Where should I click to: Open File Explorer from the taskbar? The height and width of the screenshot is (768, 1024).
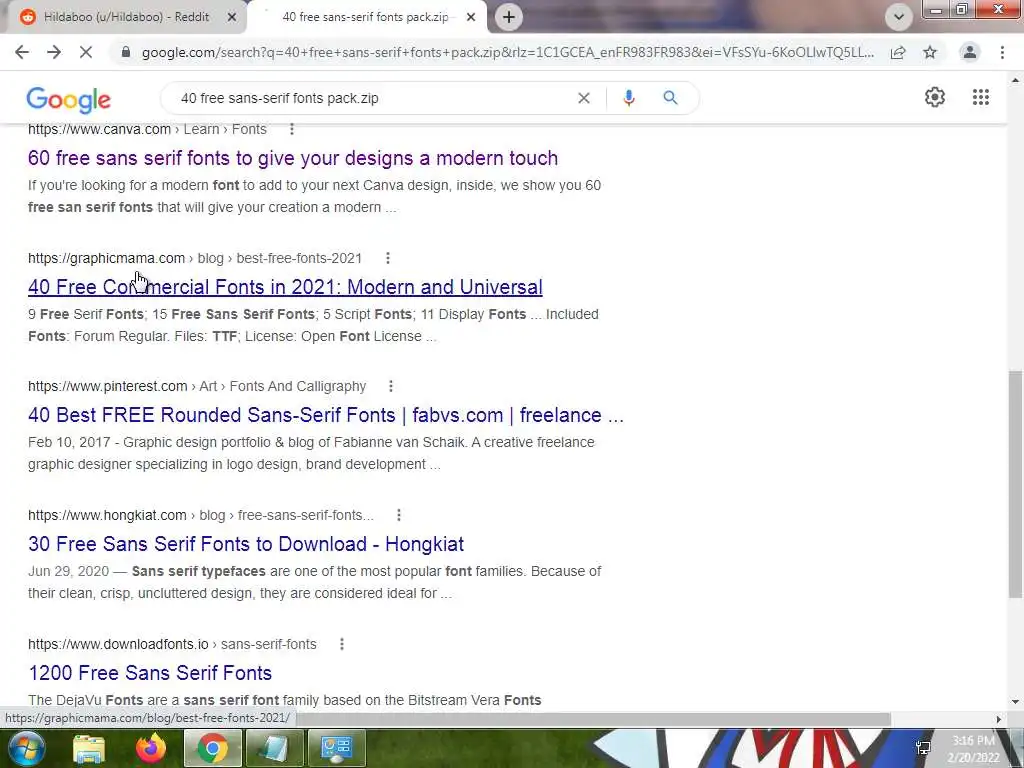coord(89,748)
